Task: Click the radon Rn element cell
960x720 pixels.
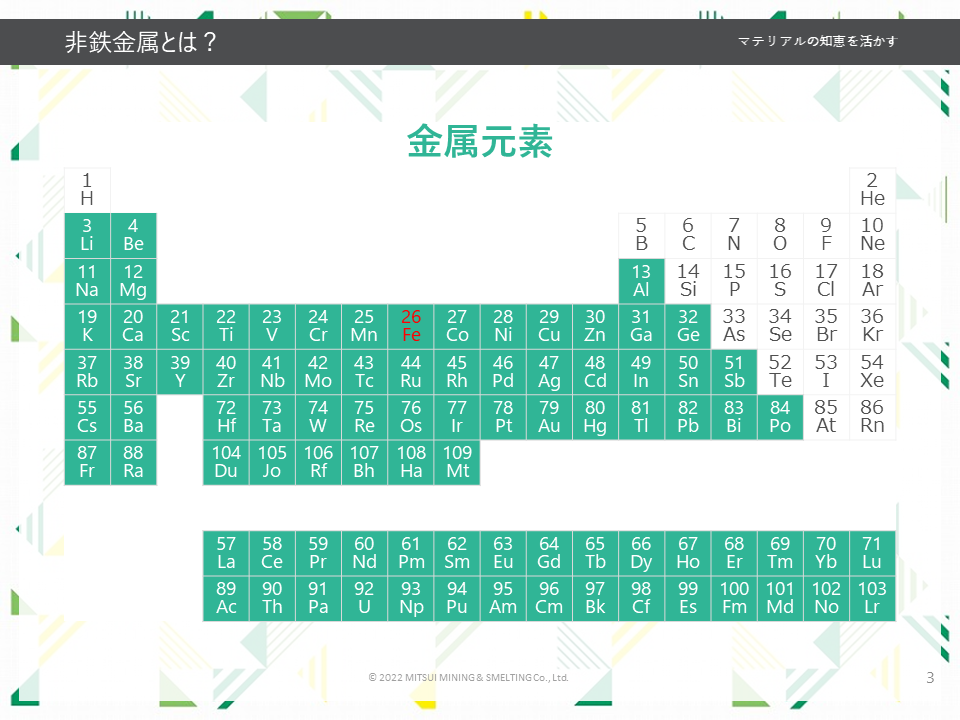Action: [x=872, y=417]
